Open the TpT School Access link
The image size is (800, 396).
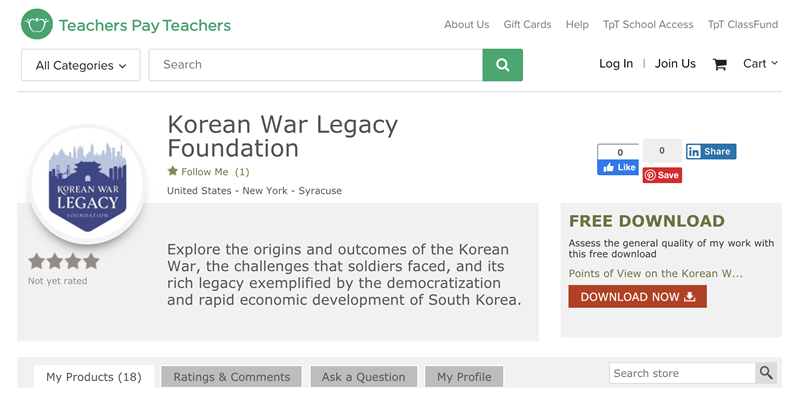tap(648, 24)
